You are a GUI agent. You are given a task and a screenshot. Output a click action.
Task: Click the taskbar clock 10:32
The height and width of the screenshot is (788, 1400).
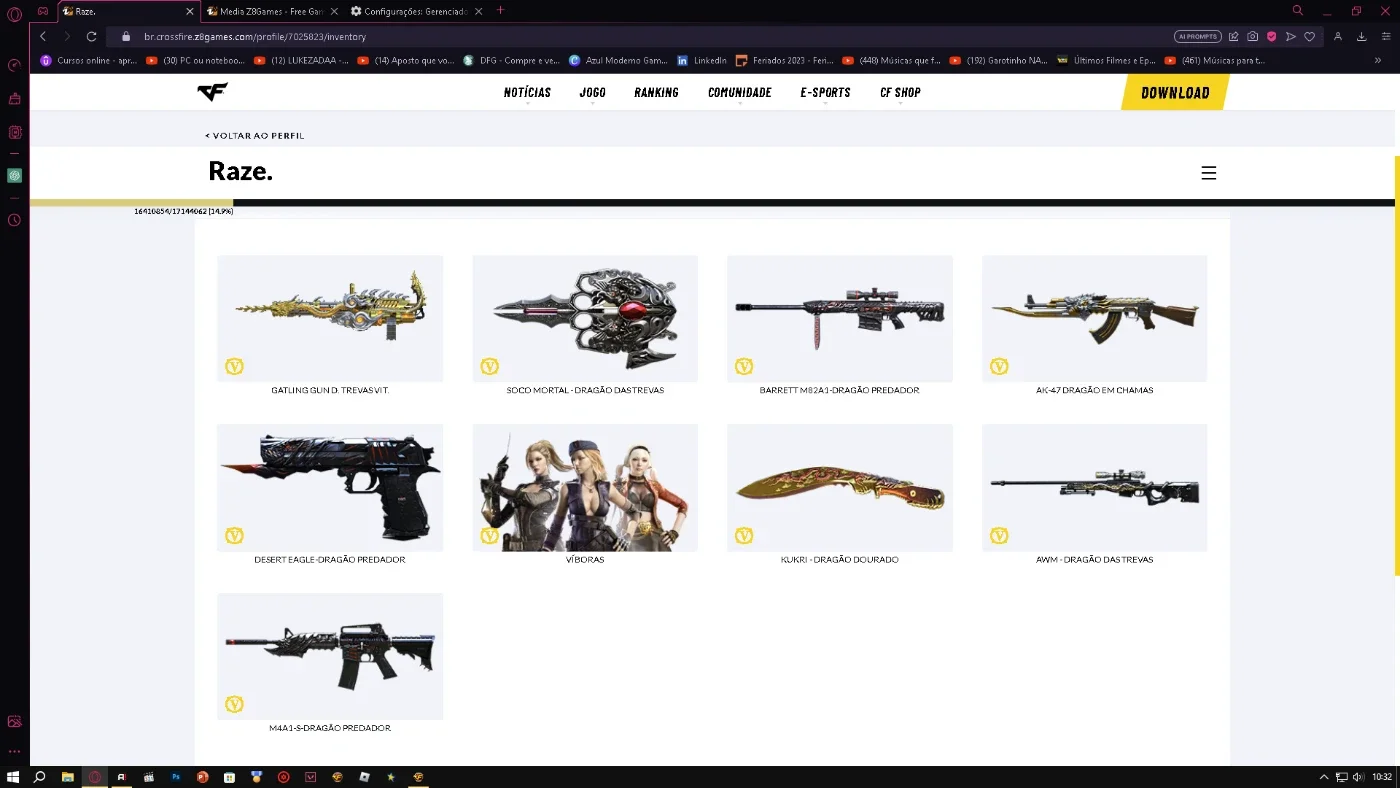click(1382, 777)
